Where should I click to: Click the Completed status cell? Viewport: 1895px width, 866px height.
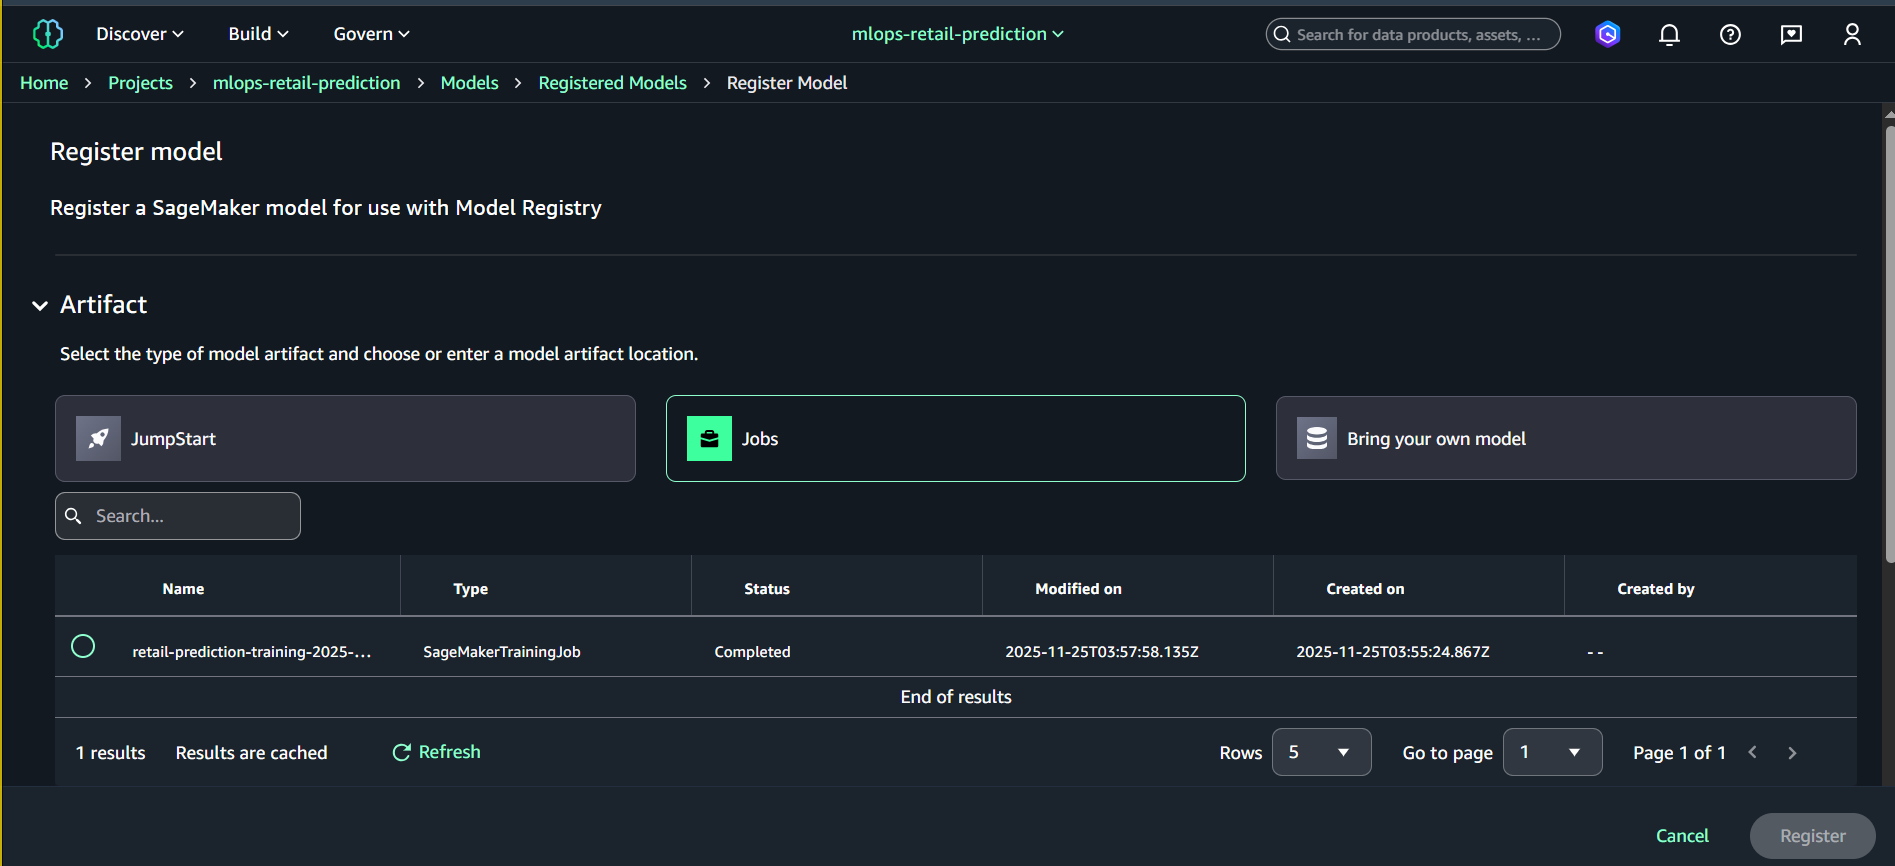coord(752,652)
